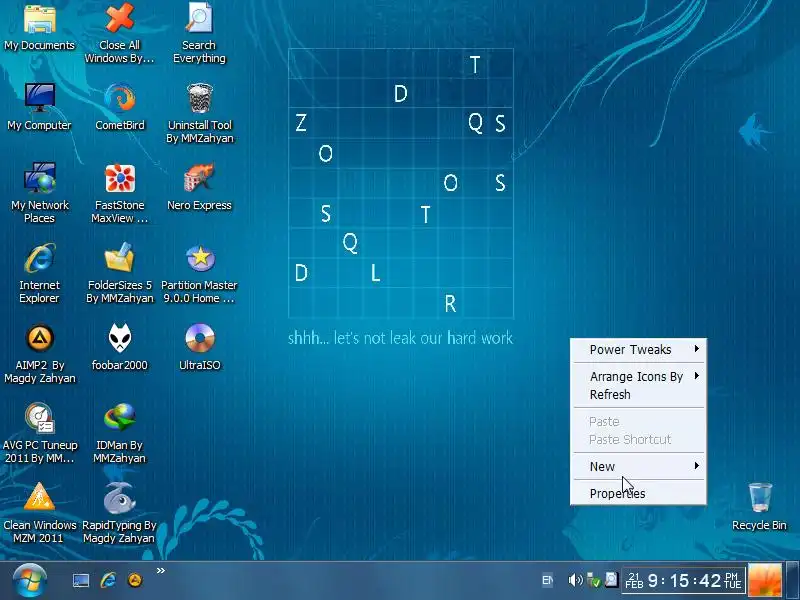Click the network shield tray icon

(593, 580)
